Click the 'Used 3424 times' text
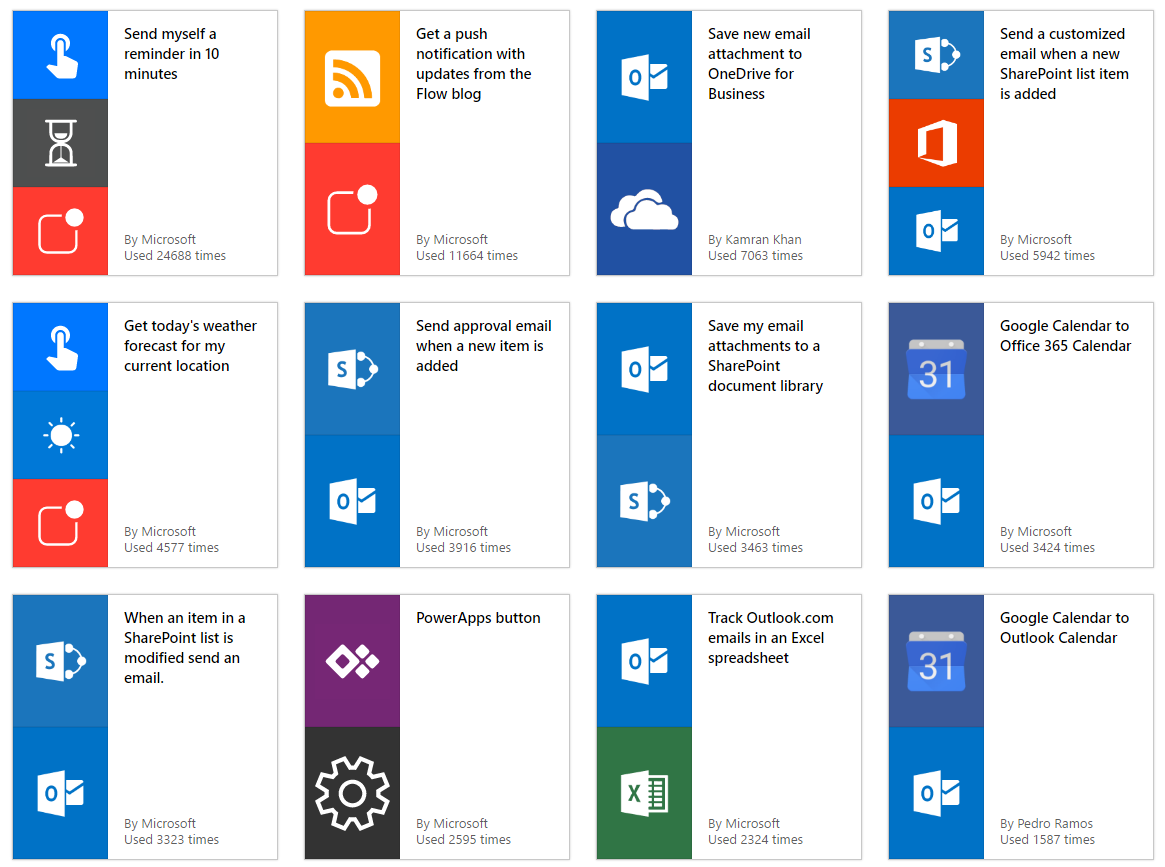Viewport: 1165px width, 867px height. [1047, 548]
